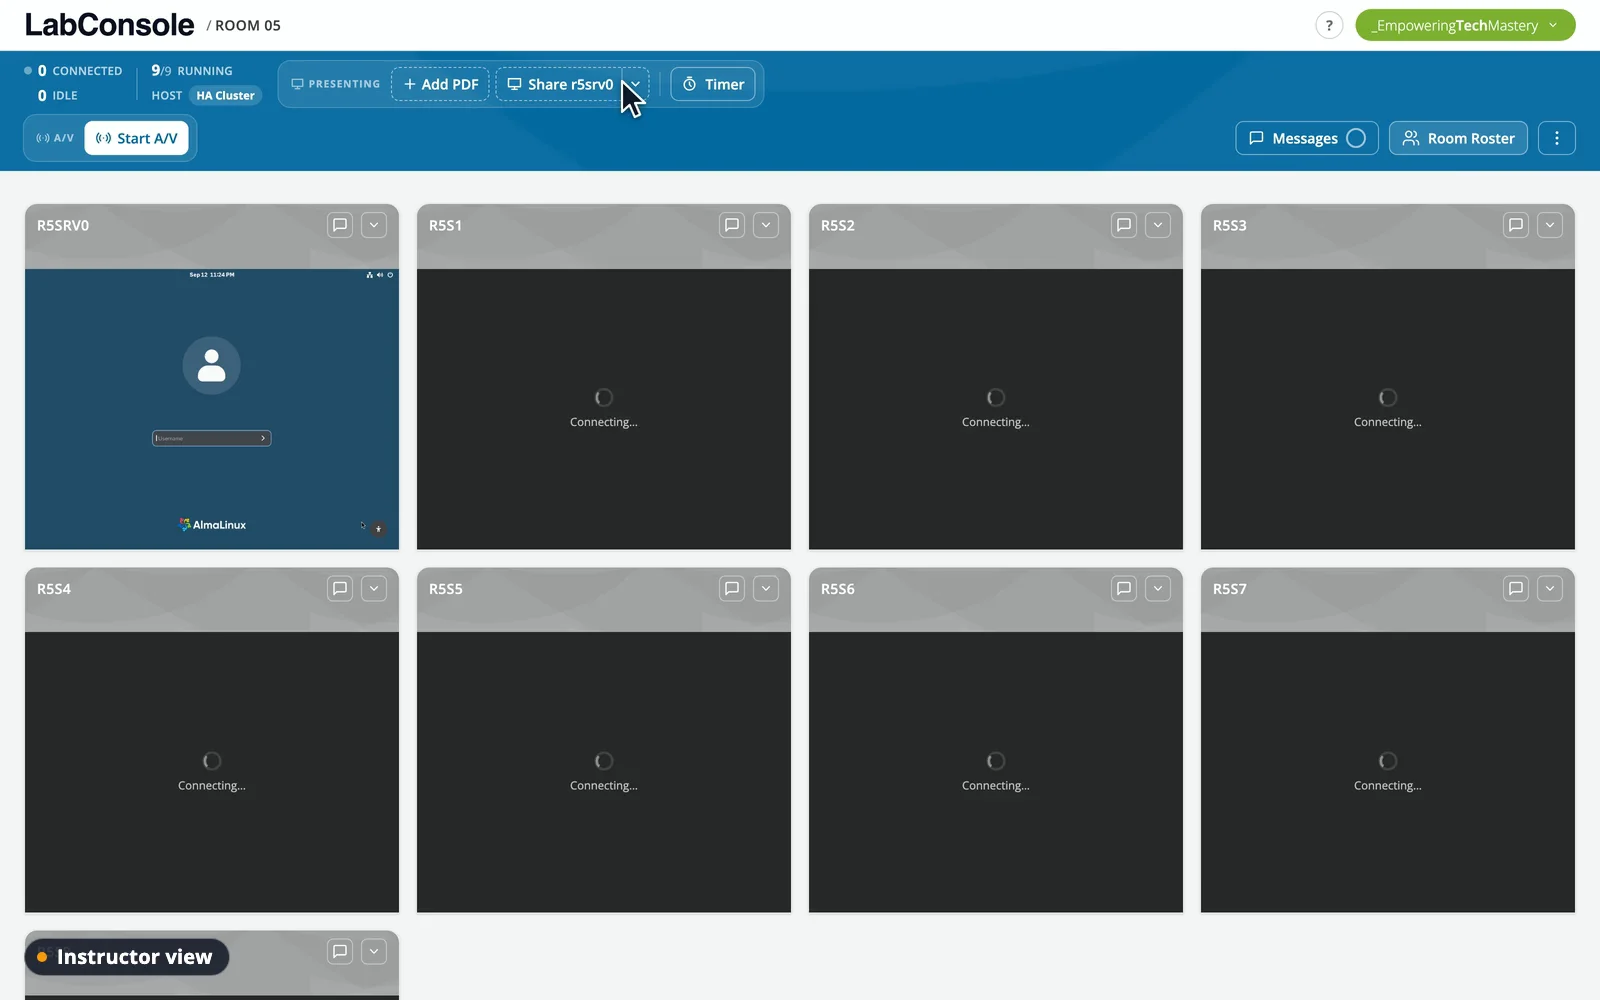Open the R5S2 connecting screen
Image resolution: width=1600 pixels, height=1000 pixels.
996,409
